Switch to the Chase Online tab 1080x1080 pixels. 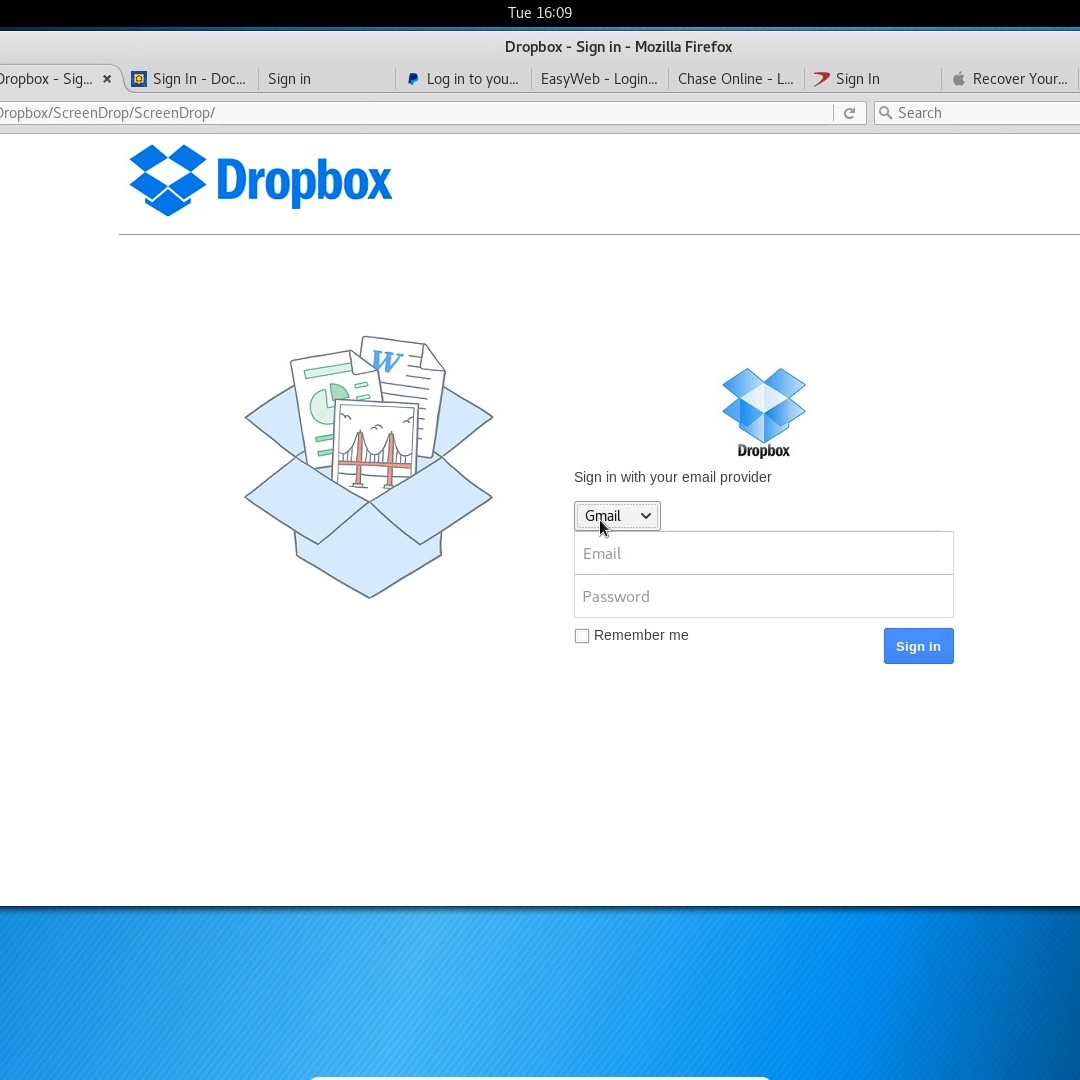coord(735,79)
